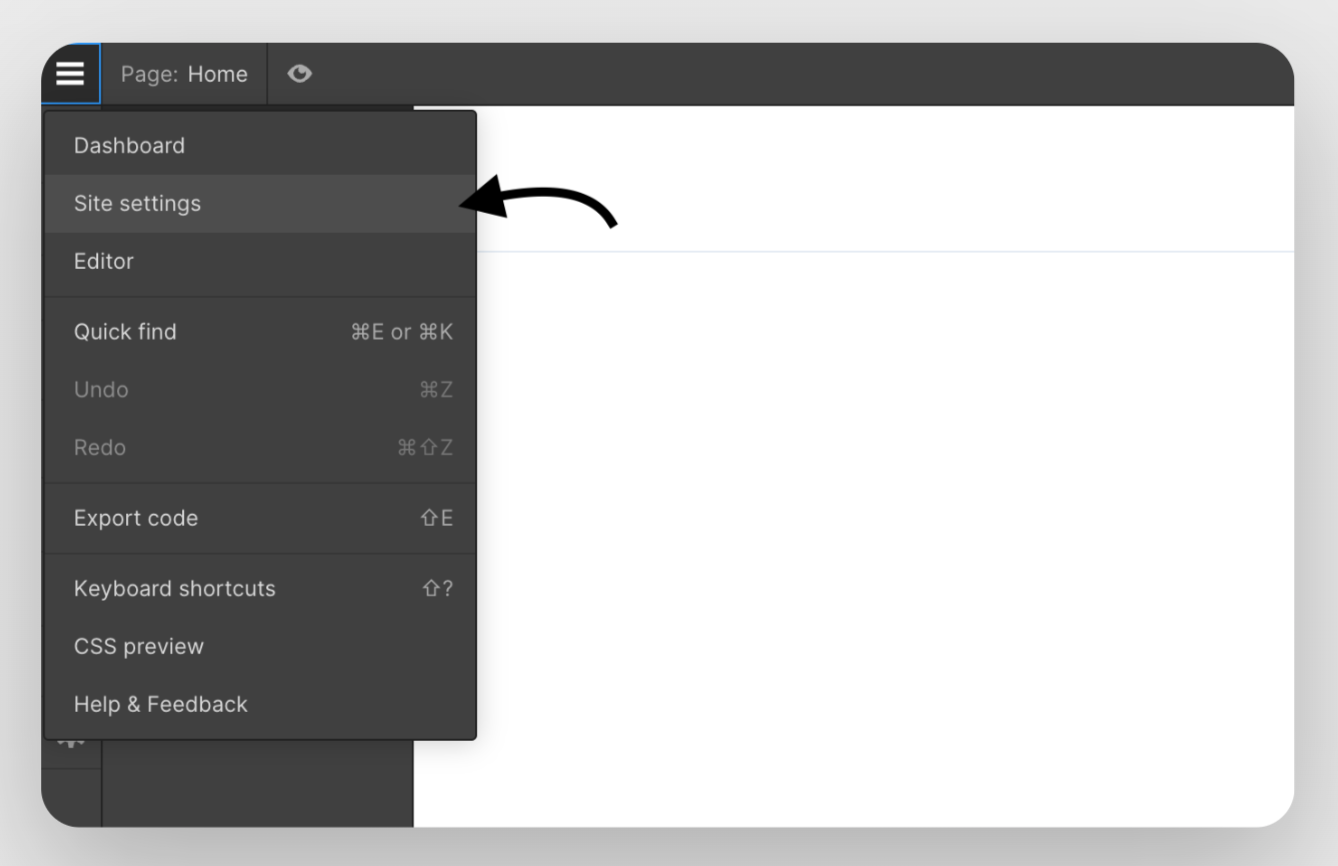The width and height of the screenshot is (1338, 866).
Task: Open Site settings from the menu
Action: [260, 204]
